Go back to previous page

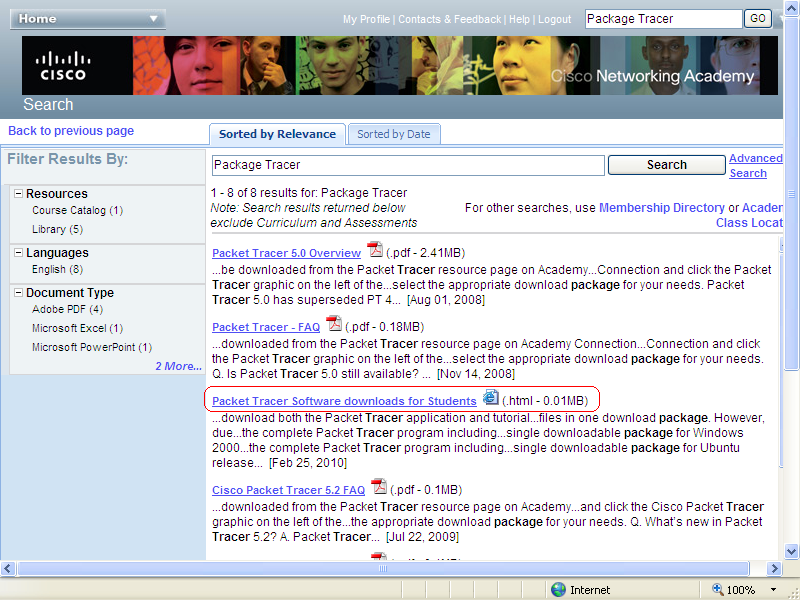pyautogui.click(x=71, y=131)
